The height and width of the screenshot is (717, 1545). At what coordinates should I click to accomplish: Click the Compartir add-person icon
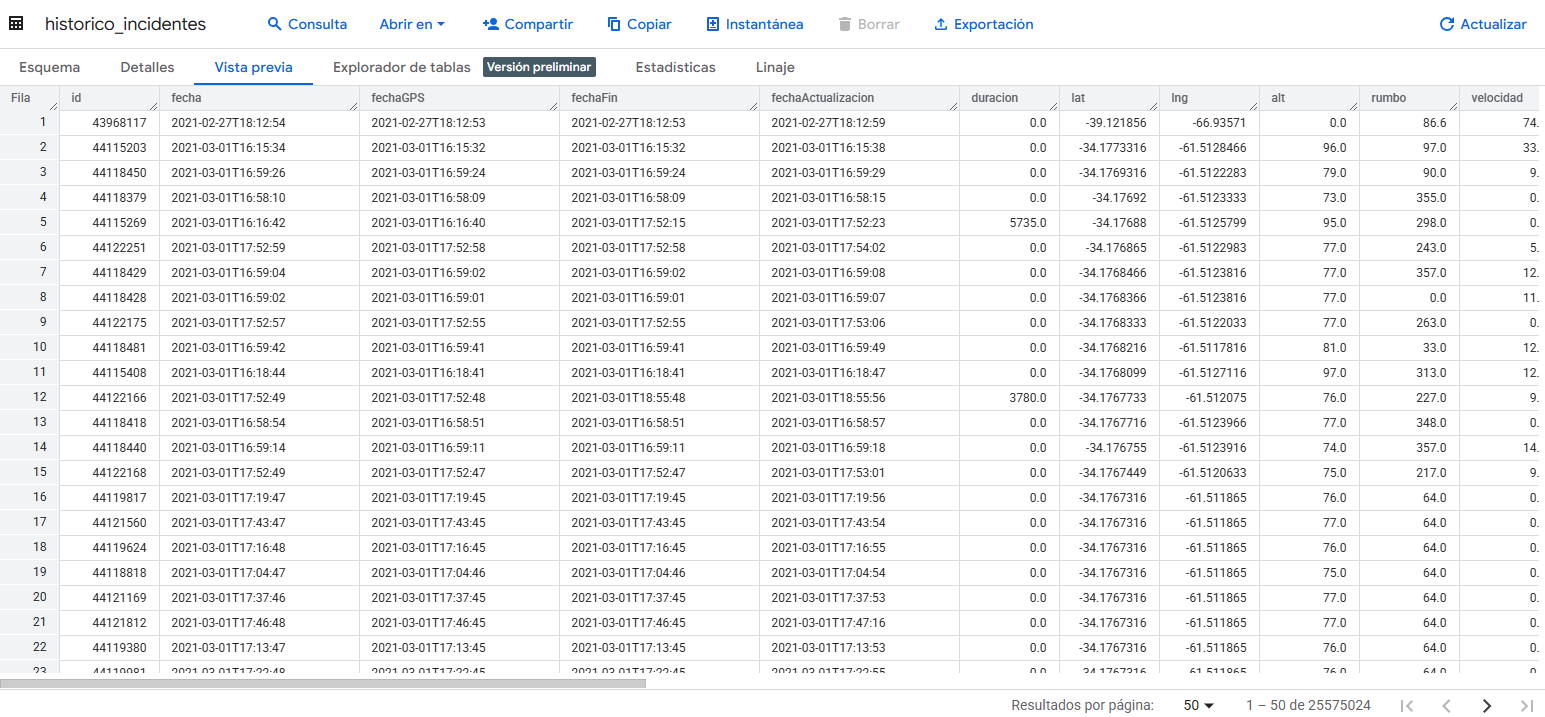(490, 24)
